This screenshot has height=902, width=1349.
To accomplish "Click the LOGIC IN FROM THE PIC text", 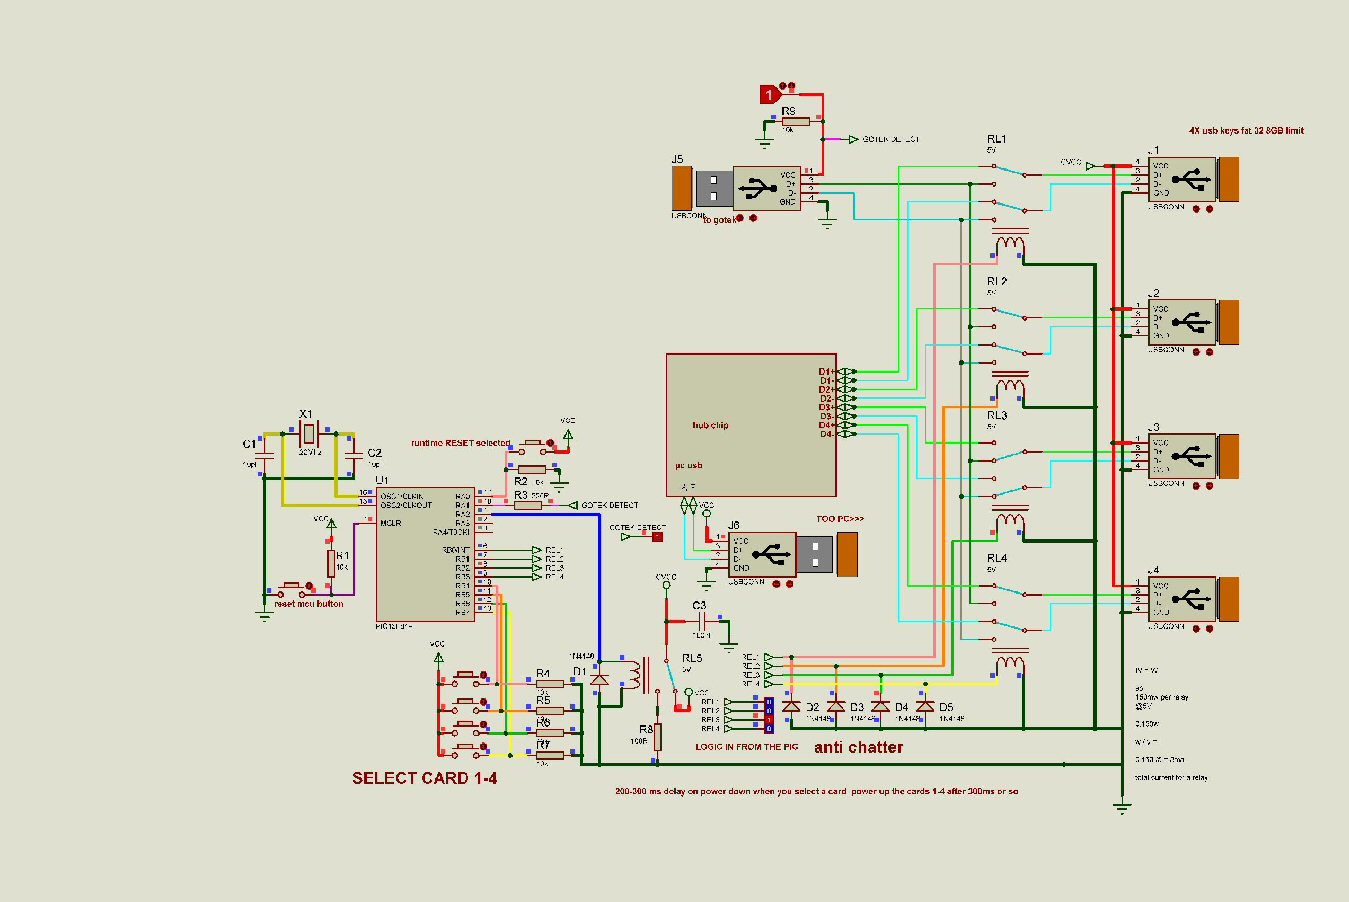I will tap(747, 747).
